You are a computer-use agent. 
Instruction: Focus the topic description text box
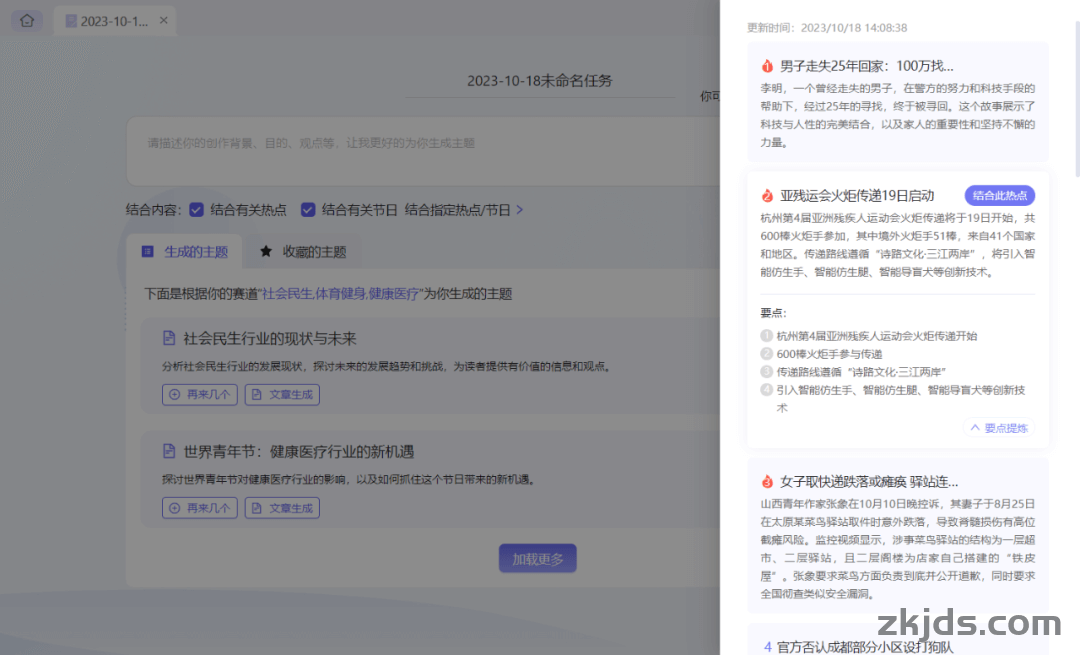[423, 151]
